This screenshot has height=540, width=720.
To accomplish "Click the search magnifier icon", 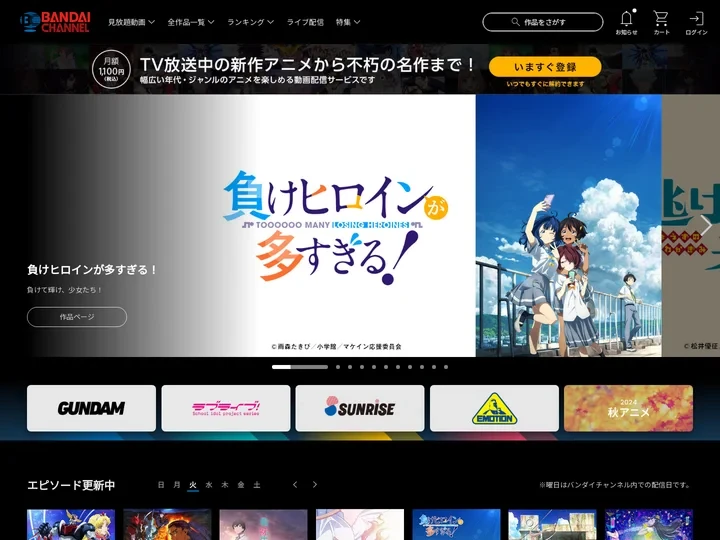I will [x=515, y=22].
